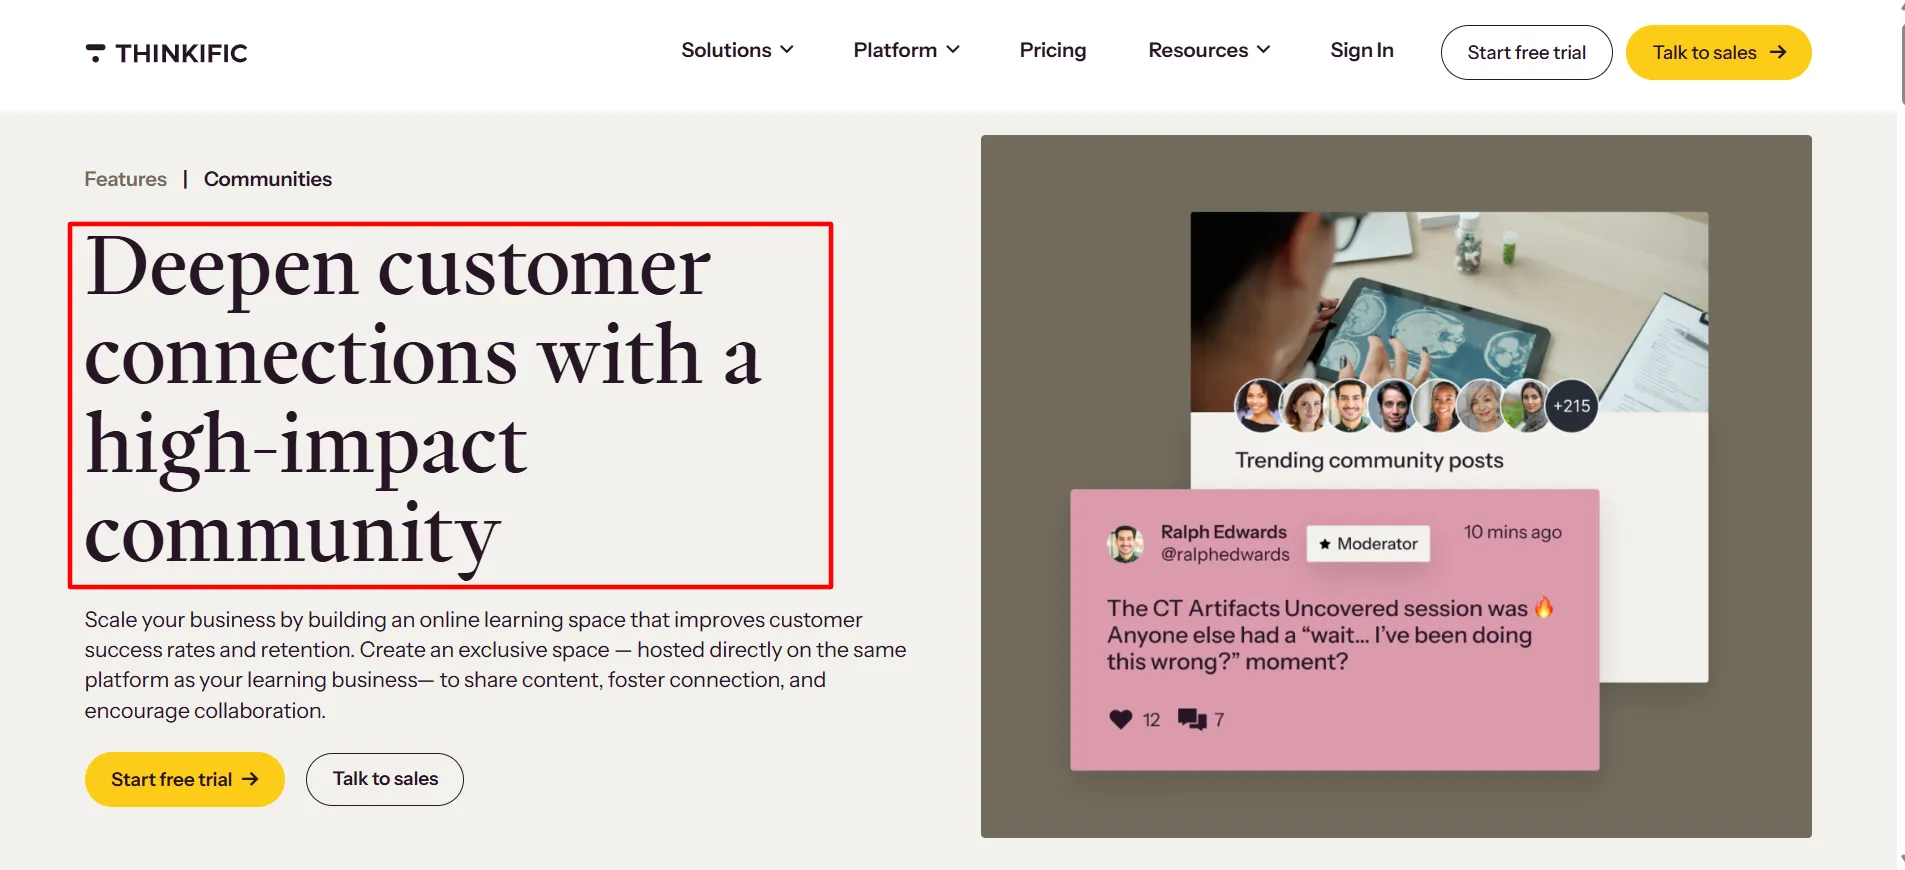Click the Thinkific logo
Viewport: 1905px width, 870px height.
[166, 53]
